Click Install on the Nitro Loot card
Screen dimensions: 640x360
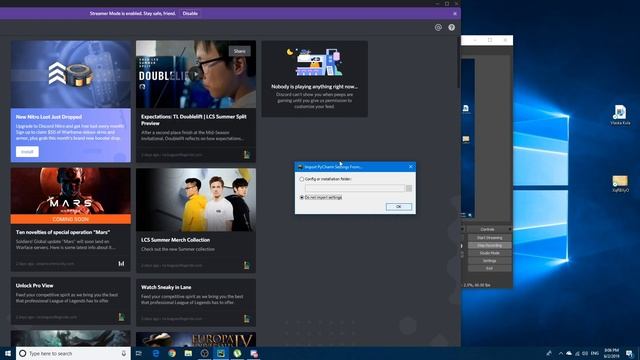27,152
